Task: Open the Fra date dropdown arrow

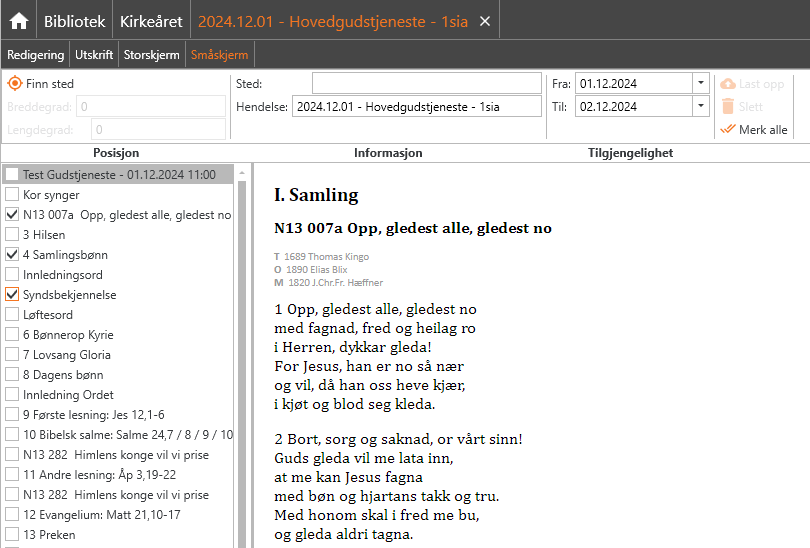Action: [700, 83]
